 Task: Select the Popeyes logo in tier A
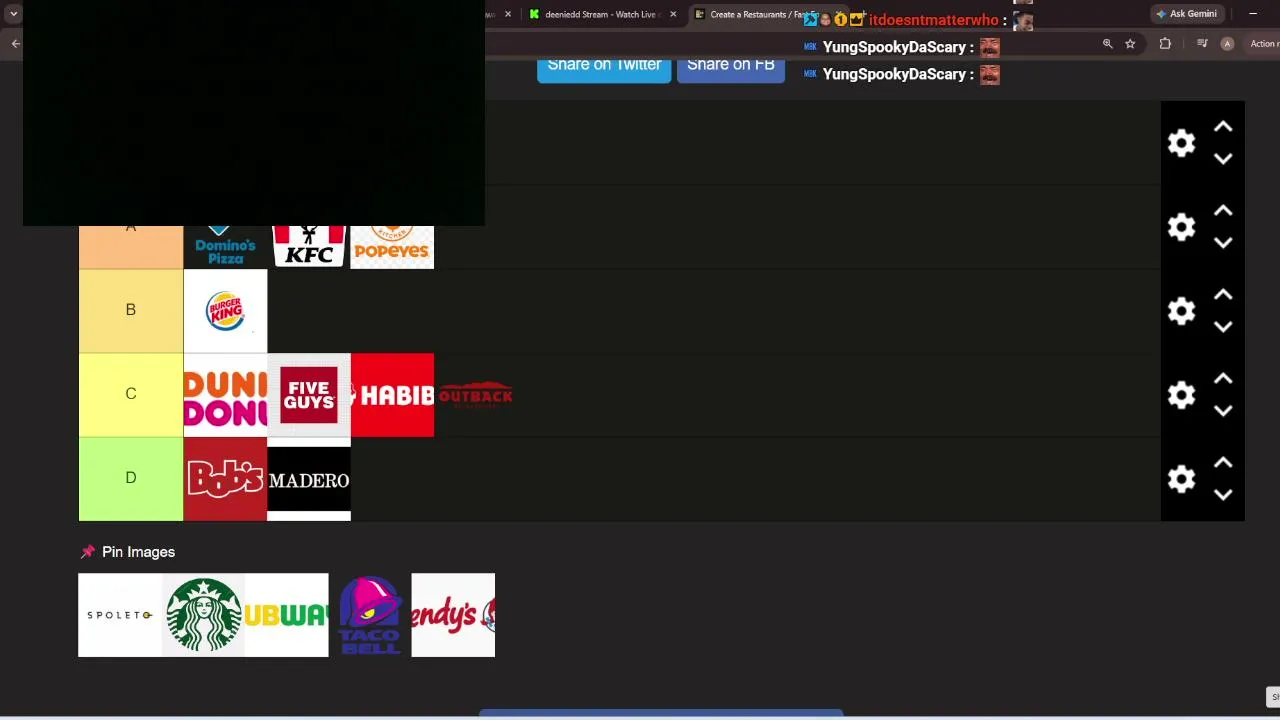point(392,247)
